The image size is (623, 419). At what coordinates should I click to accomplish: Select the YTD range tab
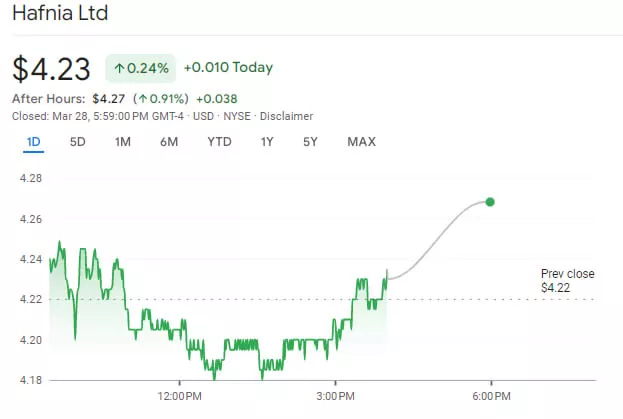219,142
